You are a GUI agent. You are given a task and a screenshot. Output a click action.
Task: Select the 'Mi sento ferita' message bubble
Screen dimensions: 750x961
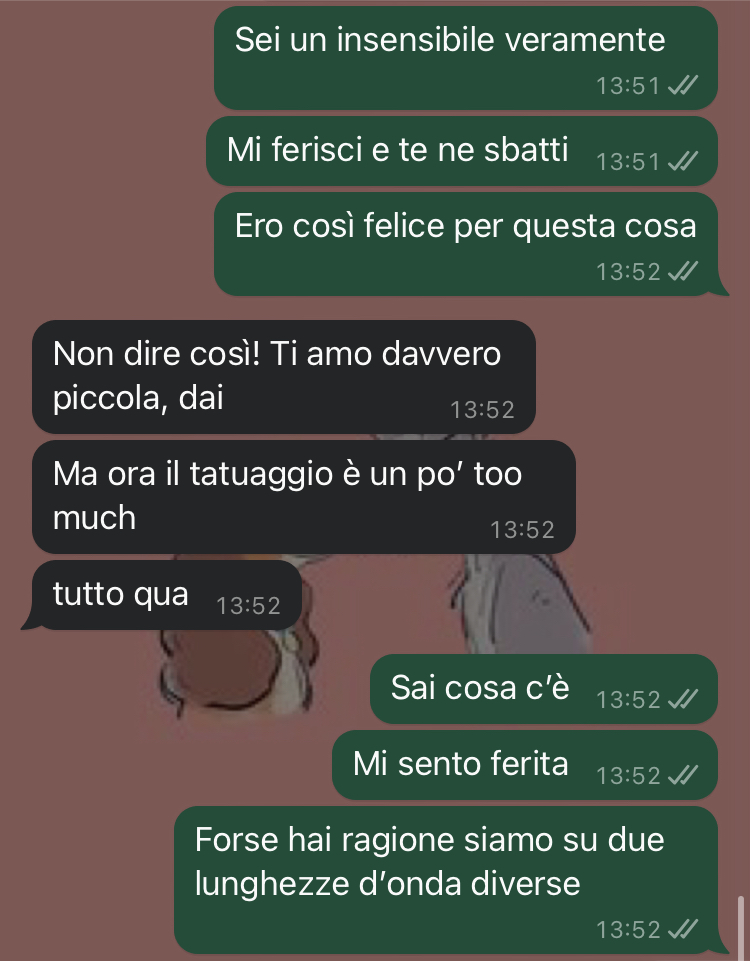pyautogui.click(x=525, y=764)
